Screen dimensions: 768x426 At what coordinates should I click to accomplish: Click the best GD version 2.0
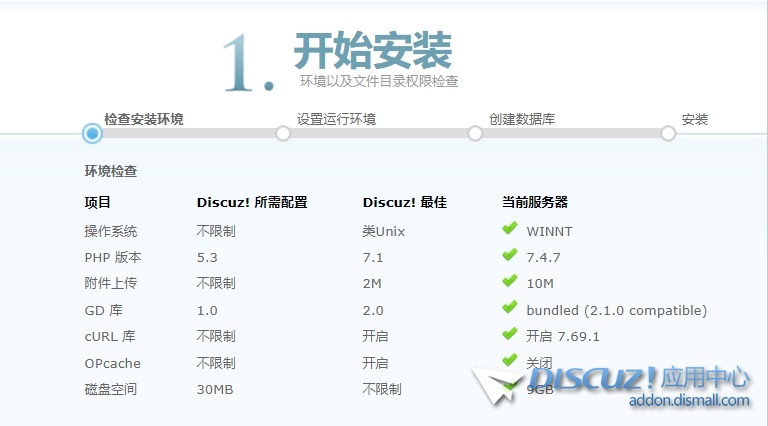[373, 310]
